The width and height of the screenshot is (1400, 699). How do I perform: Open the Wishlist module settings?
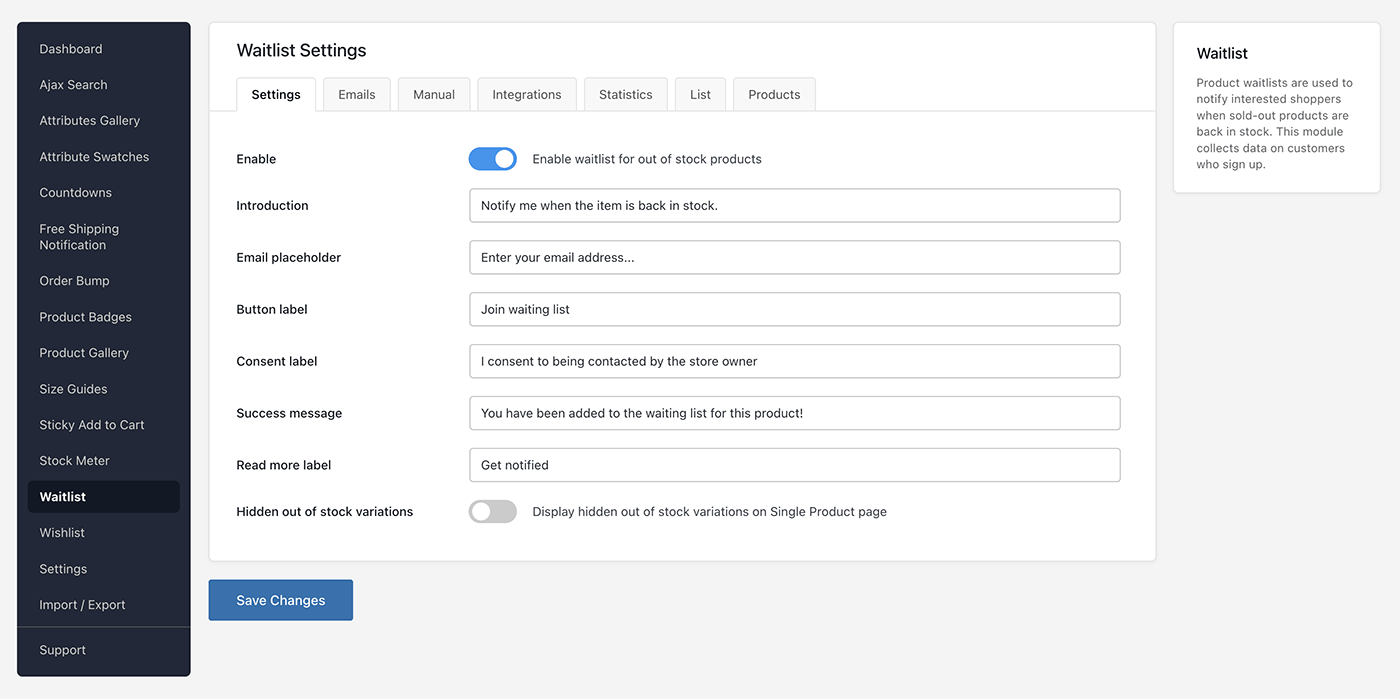click(x=61, y=532)
